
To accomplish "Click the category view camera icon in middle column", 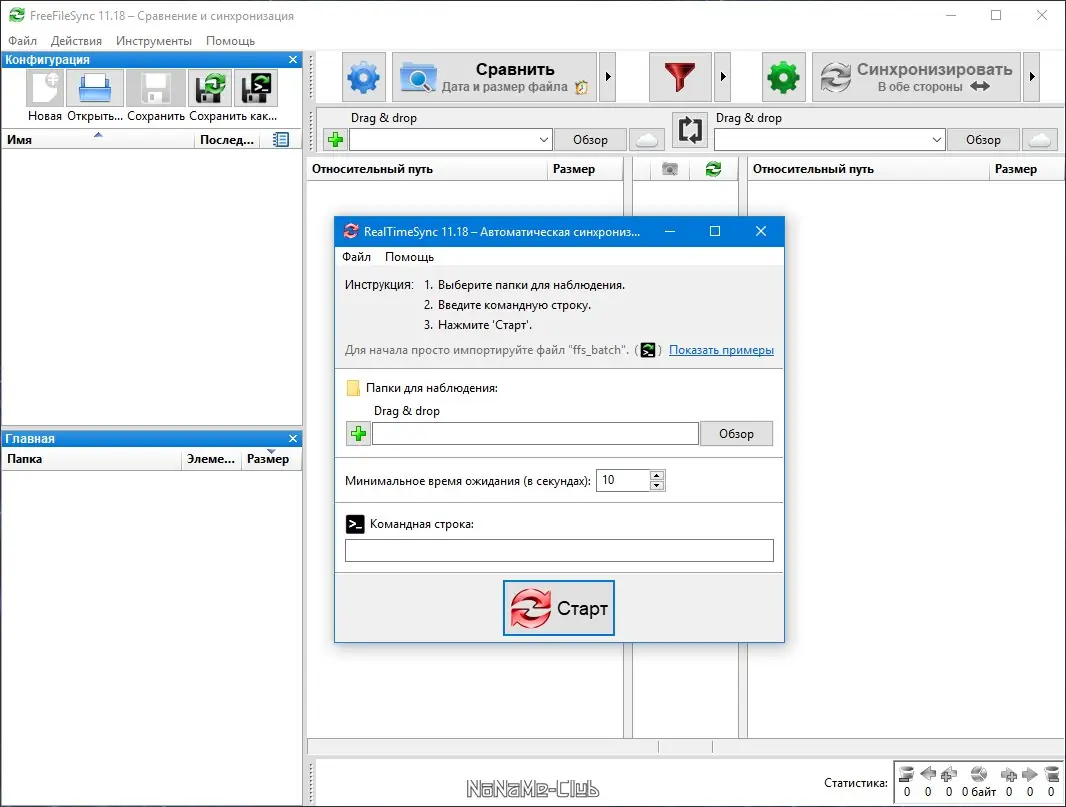I will pyautogui.click(x=670, y=169).
